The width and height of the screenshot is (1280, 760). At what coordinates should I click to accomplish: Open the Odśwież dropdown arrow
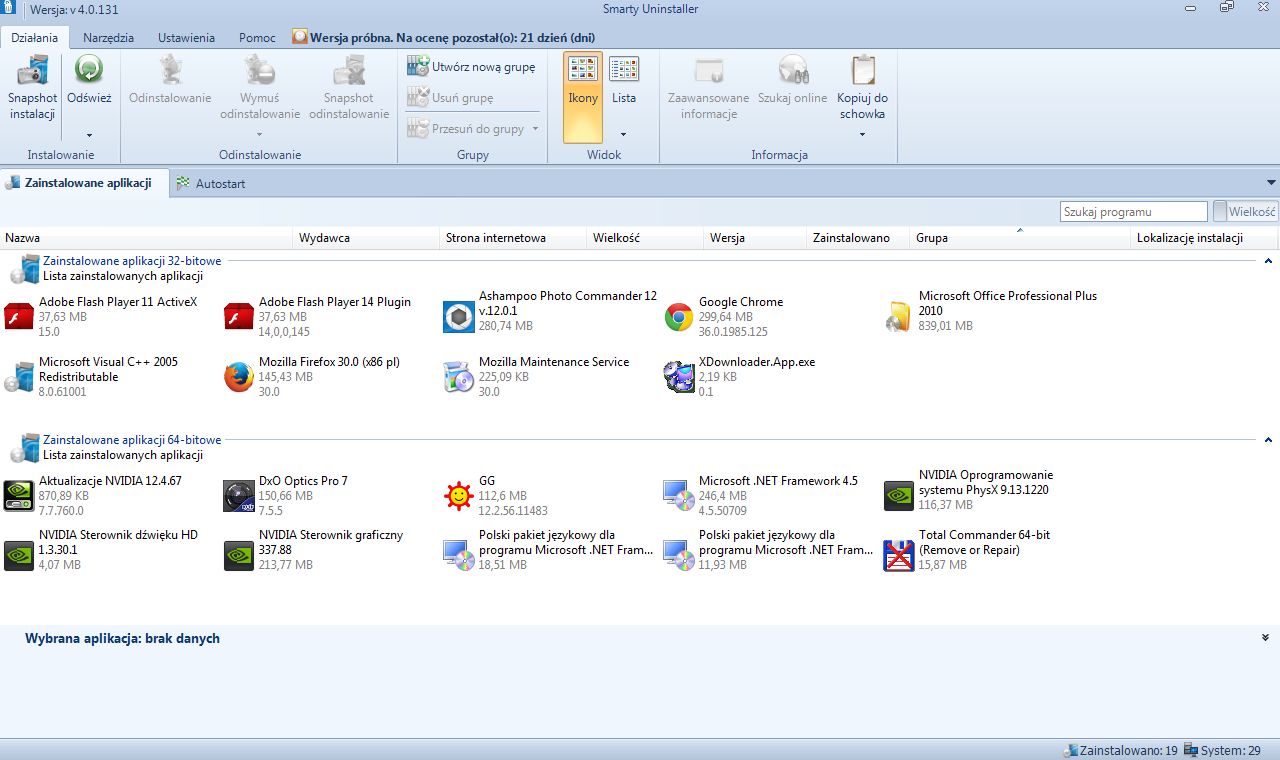click(89, 134)
